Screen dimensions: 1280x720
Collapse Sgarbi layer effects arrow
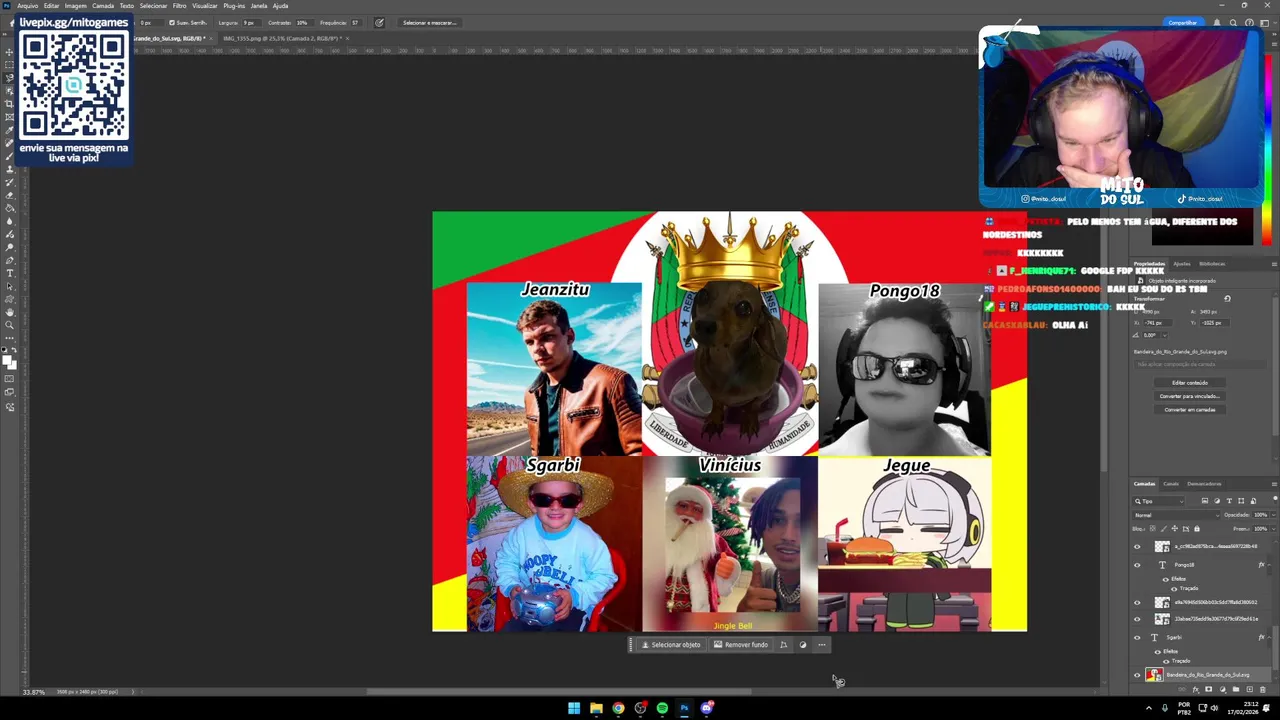1269,637
